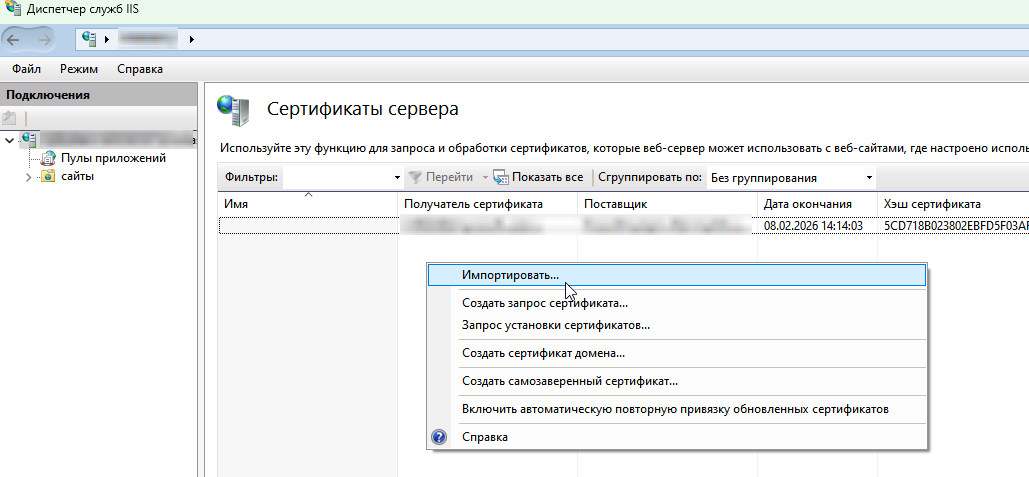Open the Сгруппировать по dropdown
This screenshot has width=1029, height=477.
869,178
